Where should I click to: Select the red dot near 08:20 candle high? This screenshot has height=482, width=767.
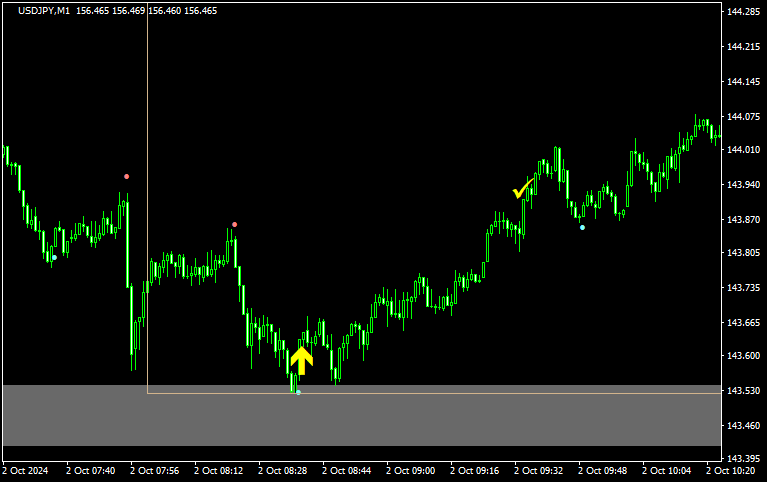(x=234, y=224)
